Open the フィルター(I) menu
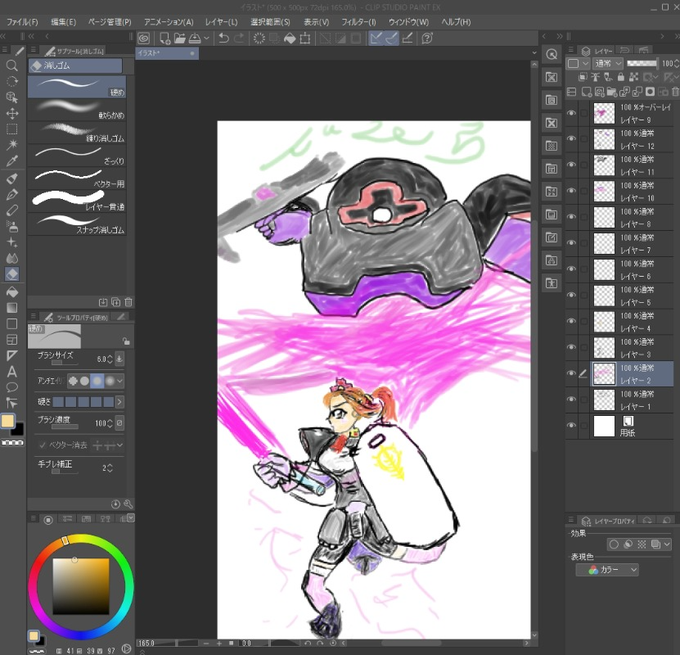The image size is (680, 655). (x=359, y=22)
